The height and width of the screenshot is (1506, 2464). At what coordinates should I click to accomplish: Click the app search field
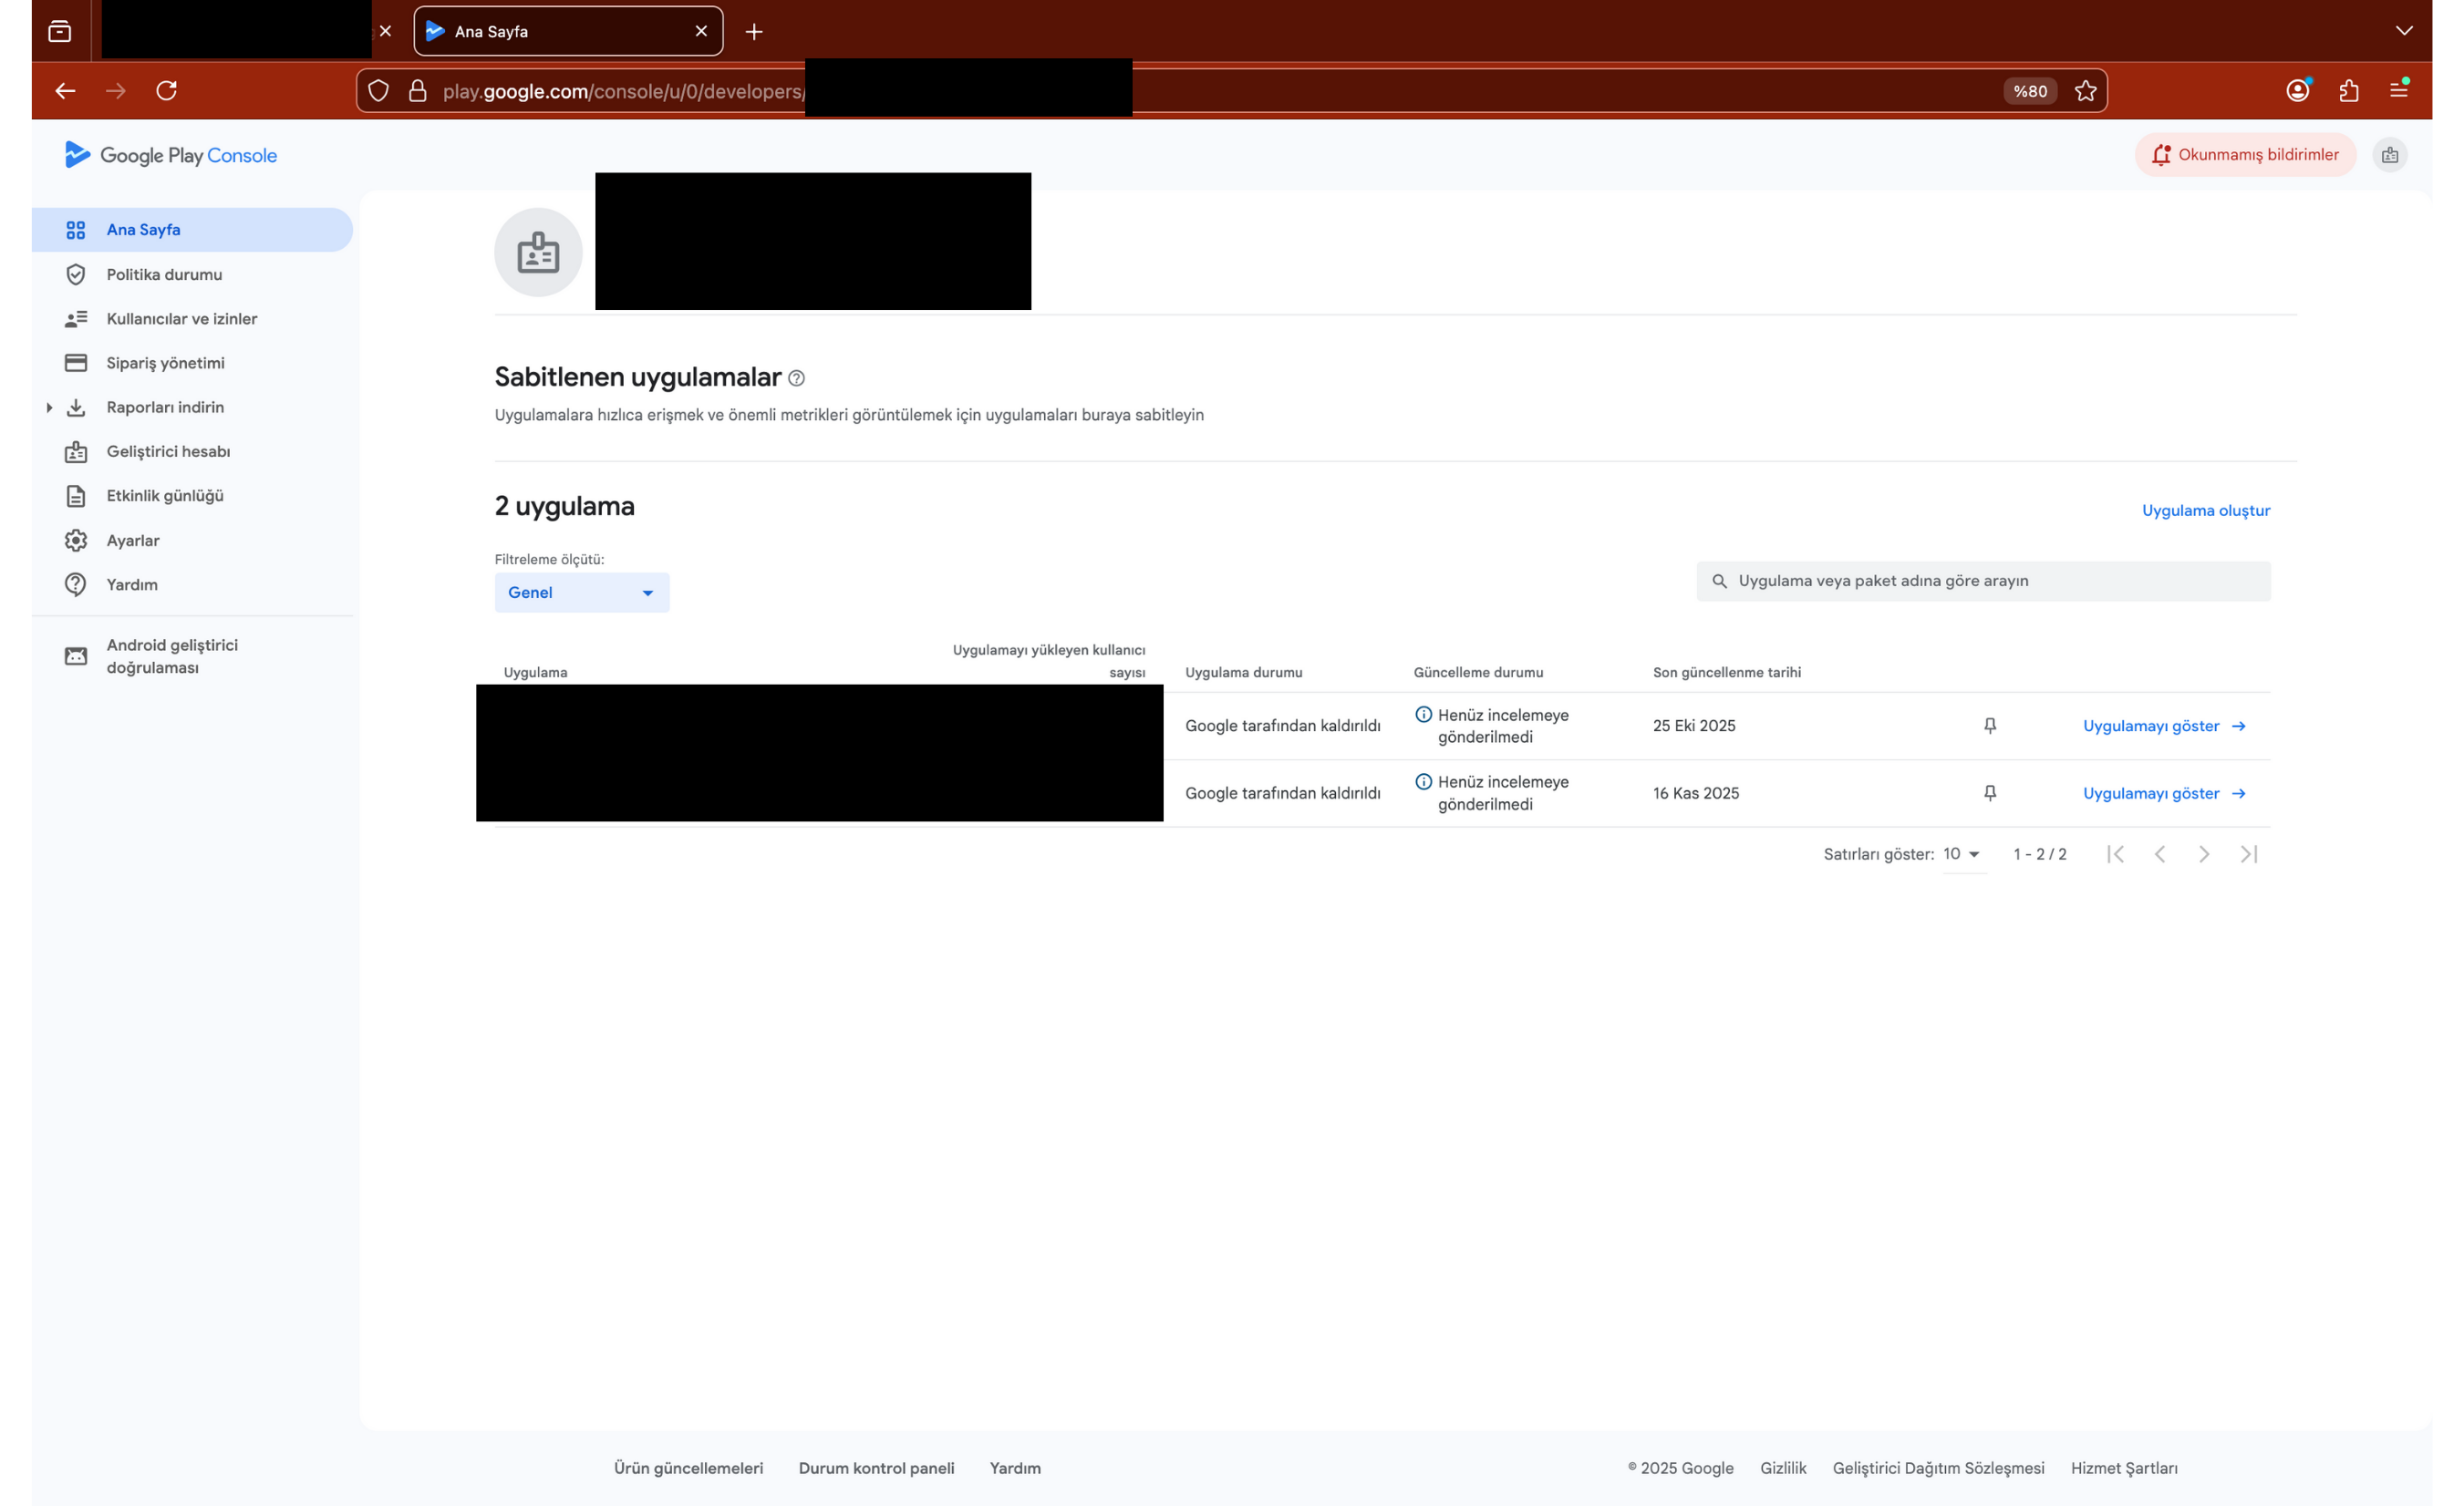click(1983, 581)
